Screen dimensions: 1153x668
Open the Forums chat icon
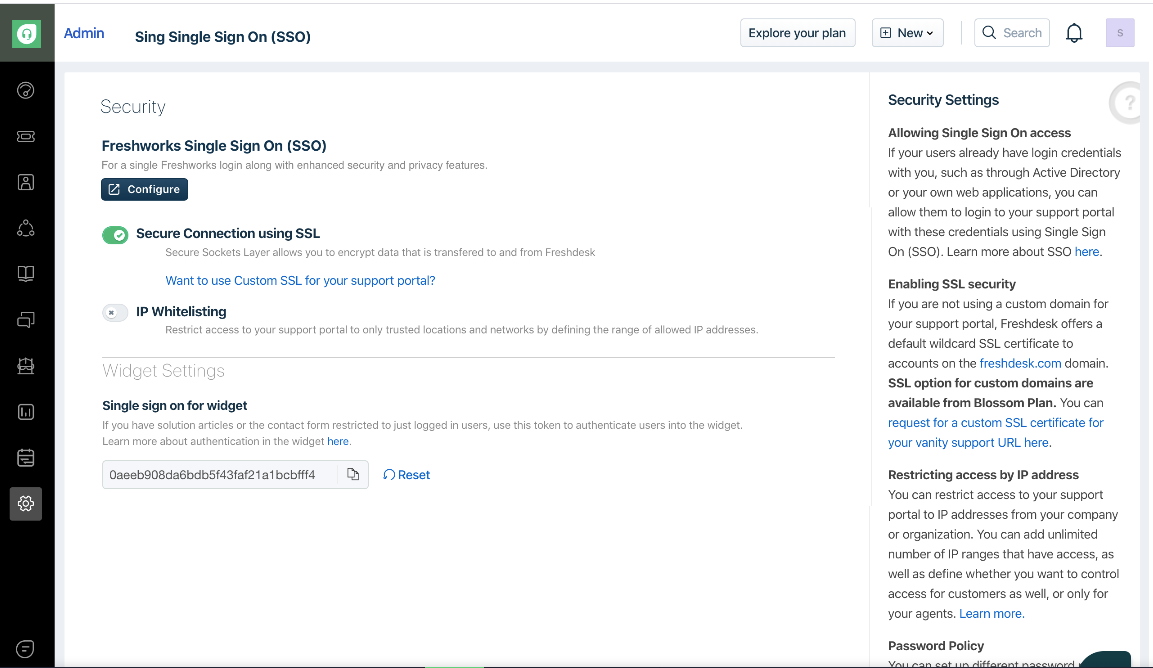click(26, 320)
